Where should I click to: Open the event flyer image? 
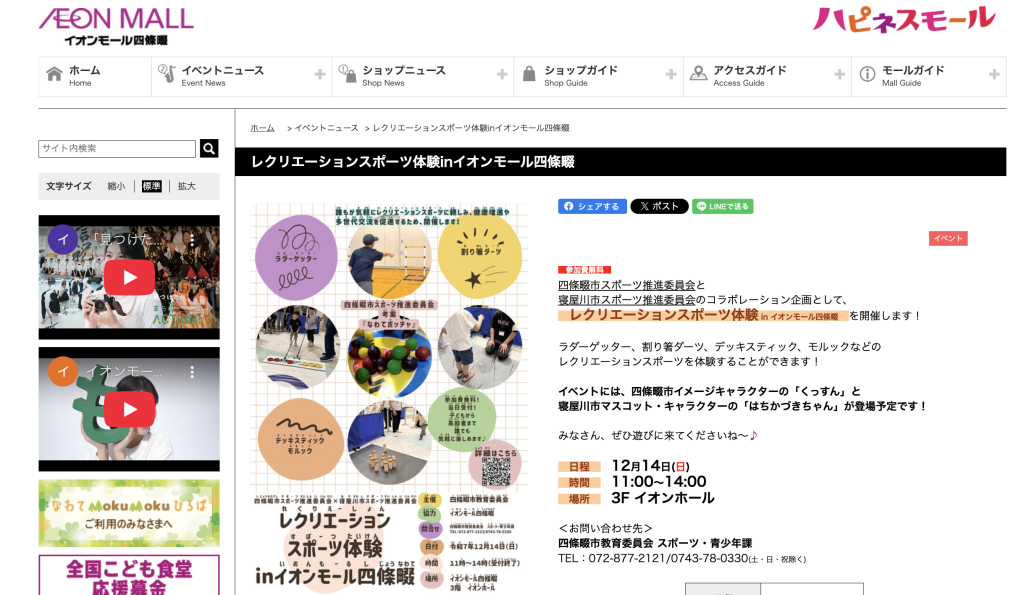(389, 398)
